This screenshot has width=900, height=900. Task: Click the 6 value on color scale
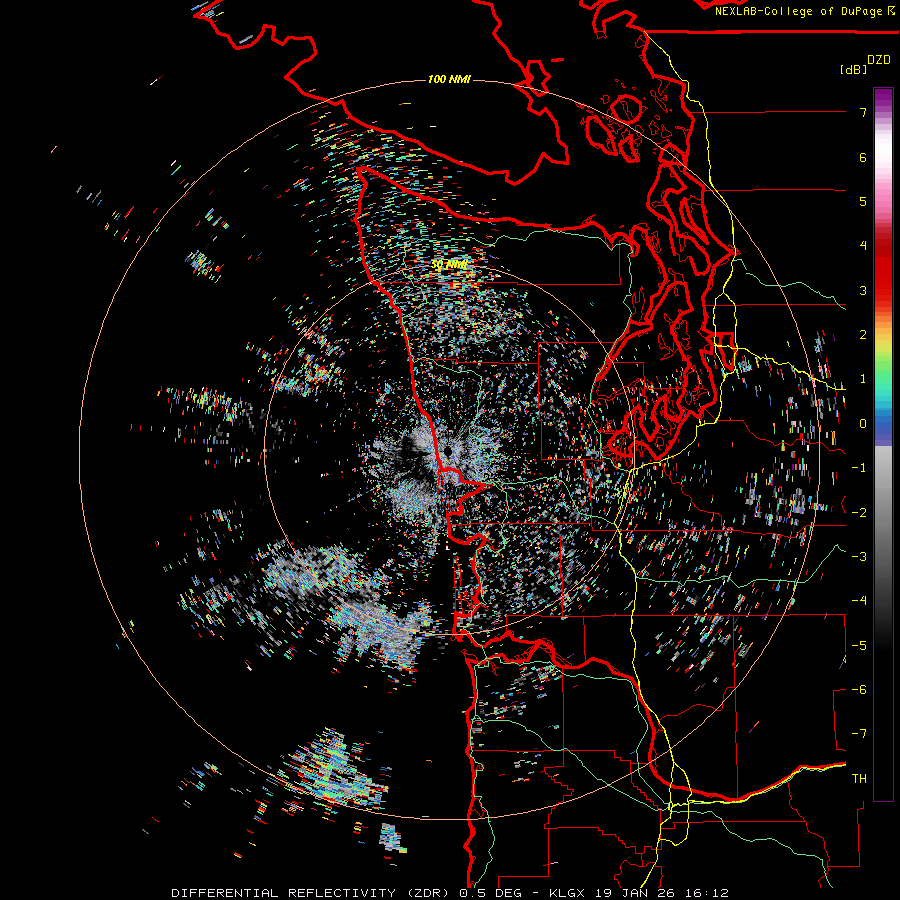pyautogui.click(x=863, y=157)
